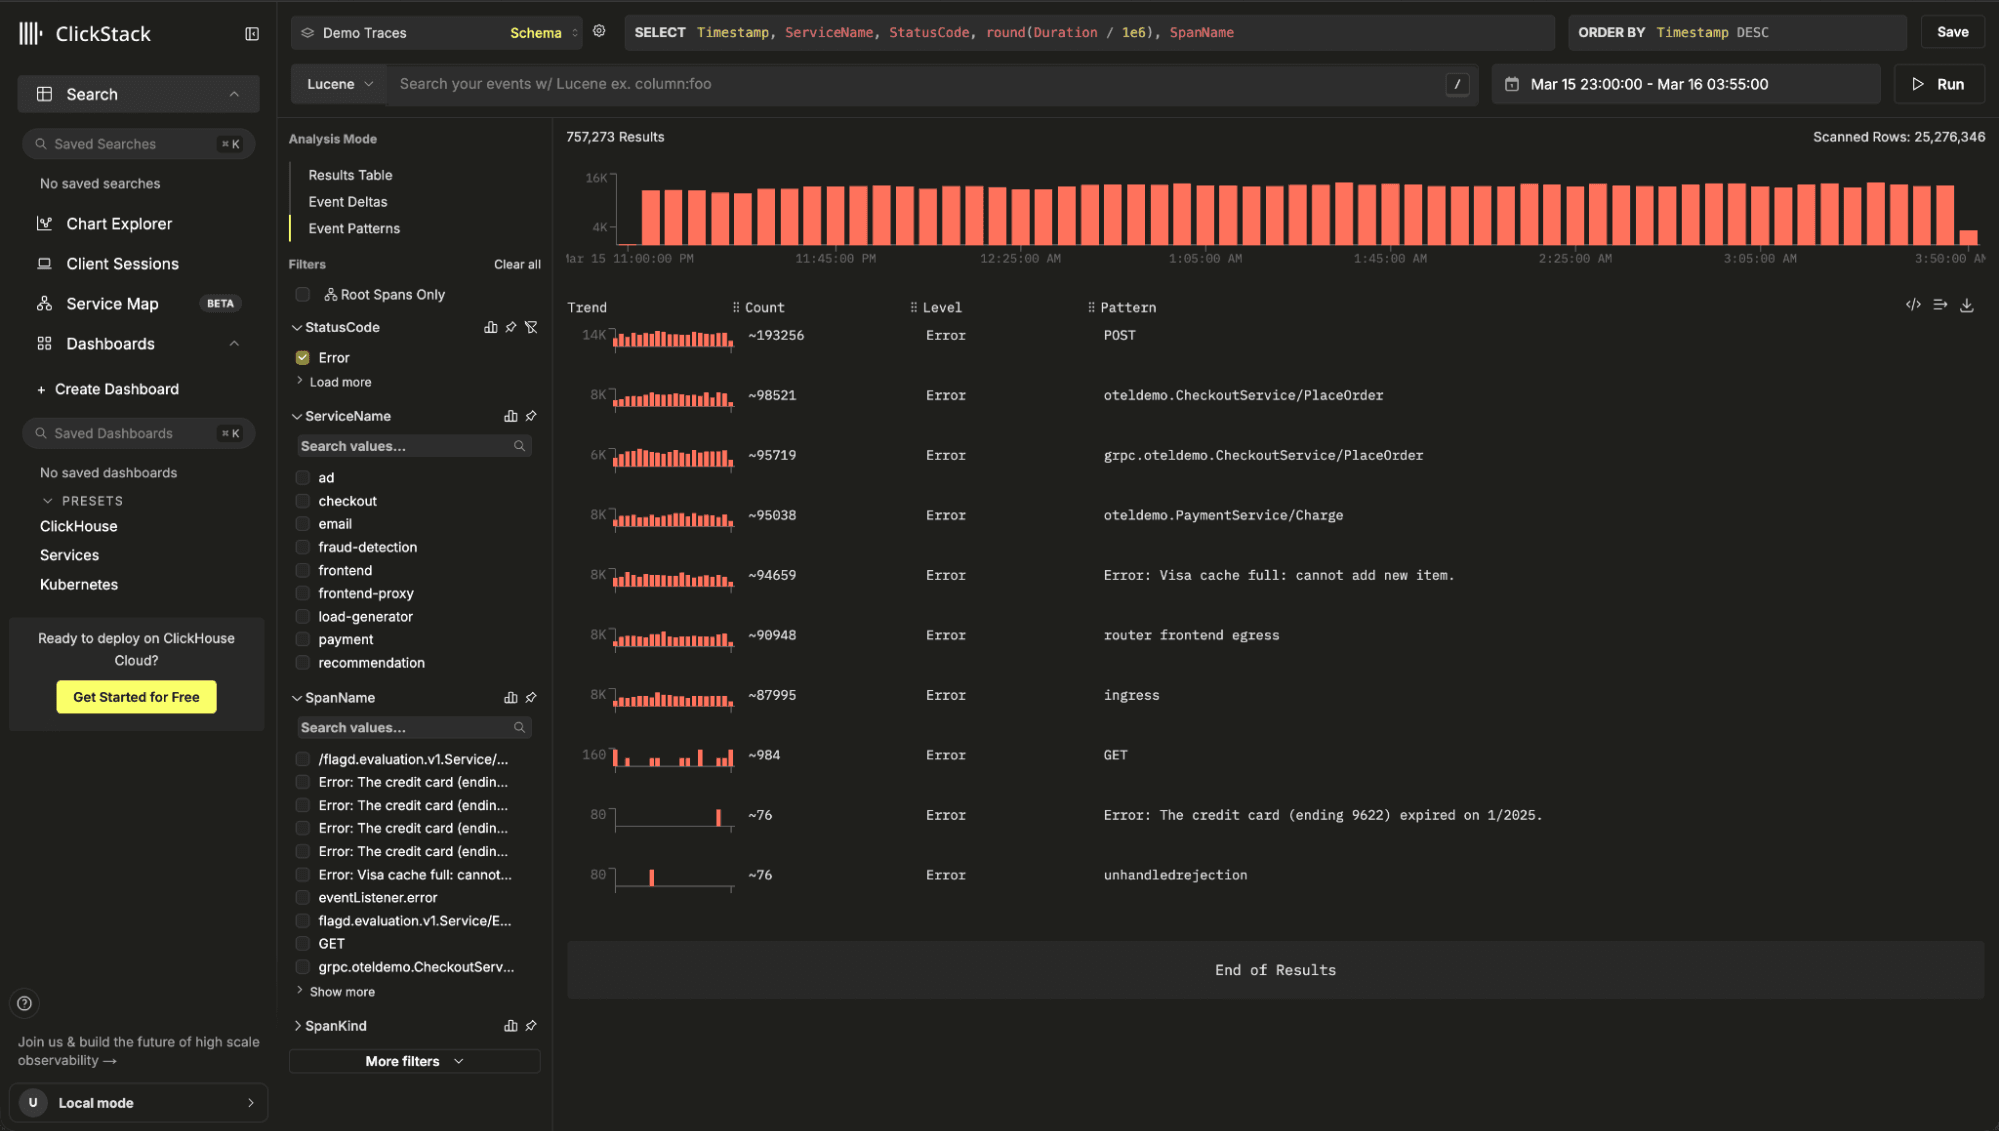
Task: Expand the SpanKind filter section
Action: tap(334, 1026)
